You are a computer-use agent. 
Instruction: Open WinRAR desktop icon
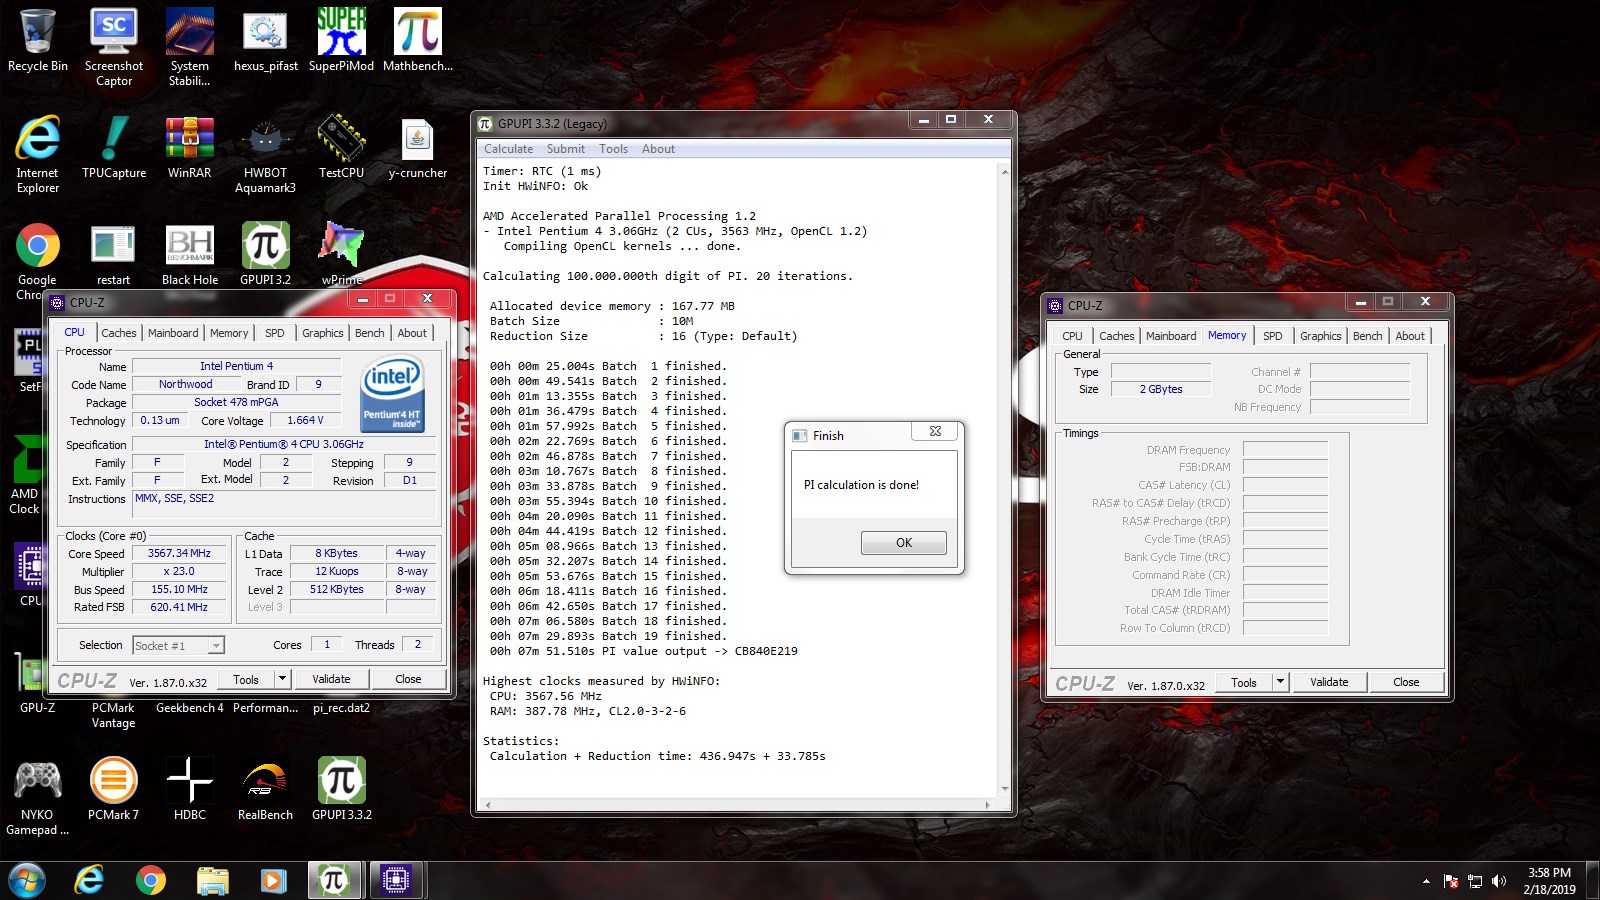[190, 148]
